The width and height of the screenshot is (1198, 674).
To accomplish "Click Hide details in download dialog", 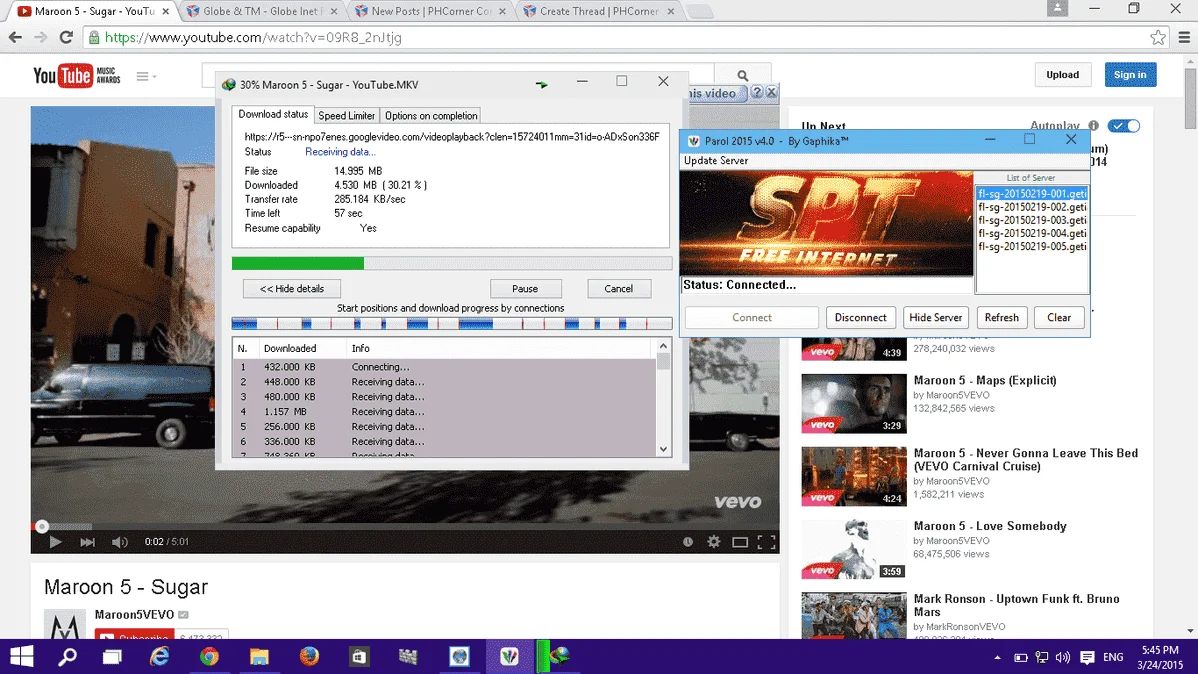I will tap(292, 289).
